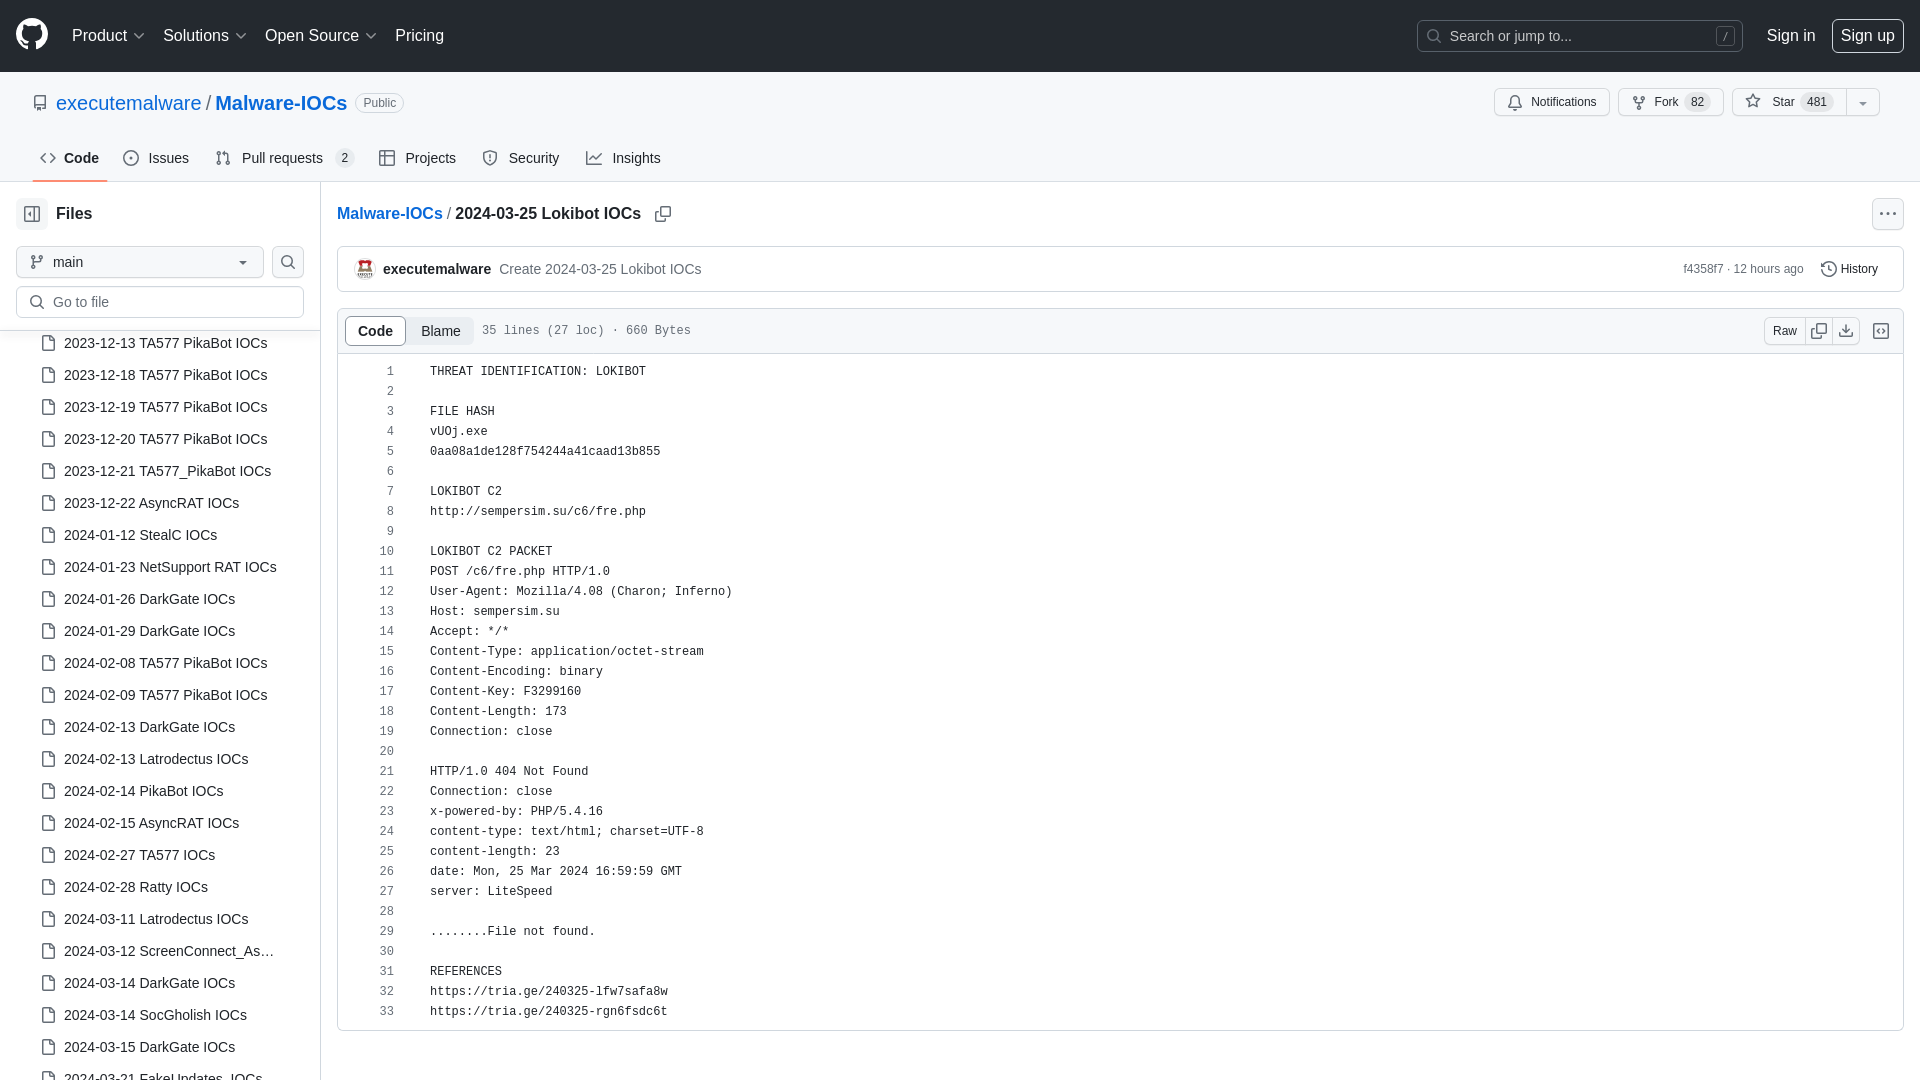Open commit message Create 2024-03-25 Lokibot IOCs

600,269
